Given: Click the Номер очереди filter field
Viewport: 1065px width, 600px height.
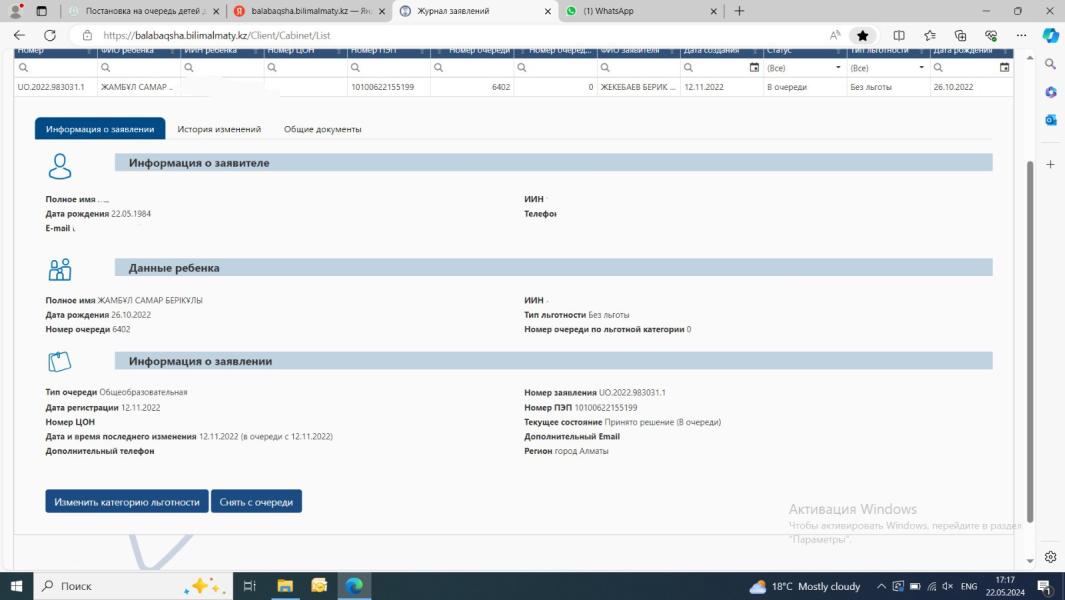Looking at the screenshot, I should coord(472,67).
